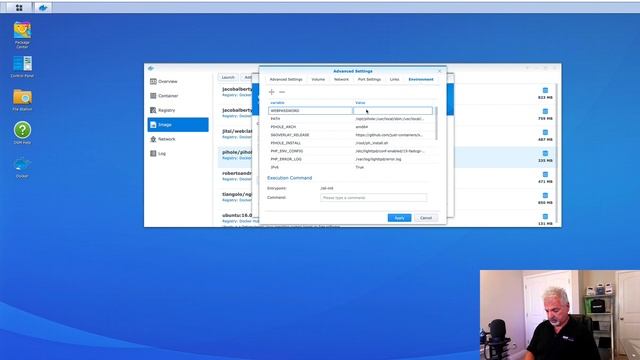The width and height of the screenshot is (640, 360).
Task: Select the PHP_ERROR_LOG variable row
Action: (x=351, y=159)
